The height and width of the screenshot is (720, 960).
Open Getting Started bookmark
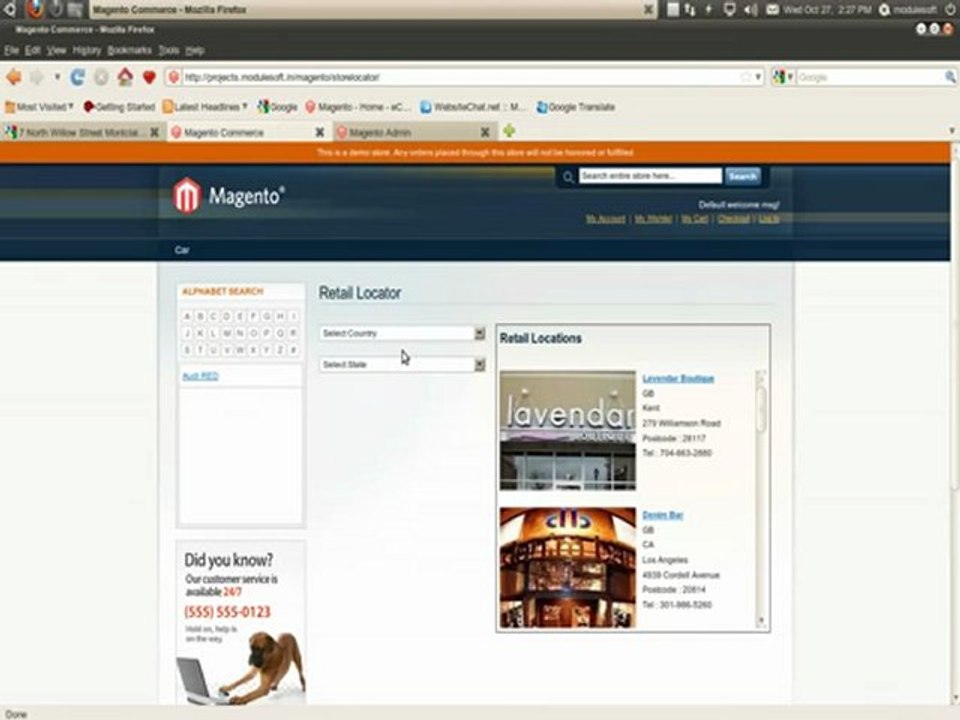(119, 107)
